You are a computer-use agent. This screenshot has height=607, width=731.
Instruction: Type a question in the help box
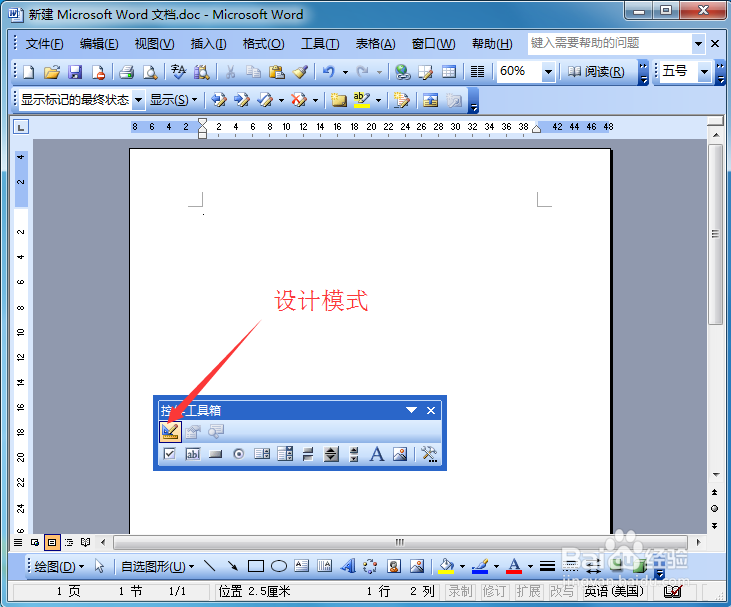point(610,44)
